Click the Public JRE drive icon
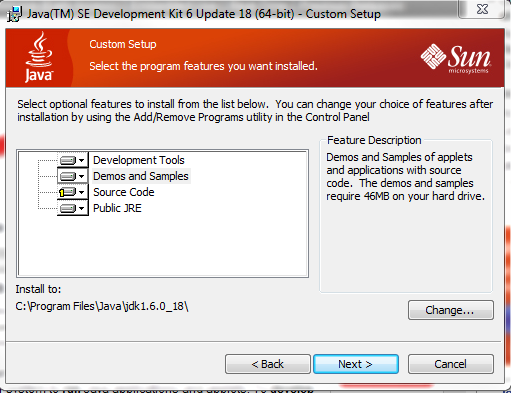Image resolution: width=511 pixels, height=393 pixels. click(68, 208)
